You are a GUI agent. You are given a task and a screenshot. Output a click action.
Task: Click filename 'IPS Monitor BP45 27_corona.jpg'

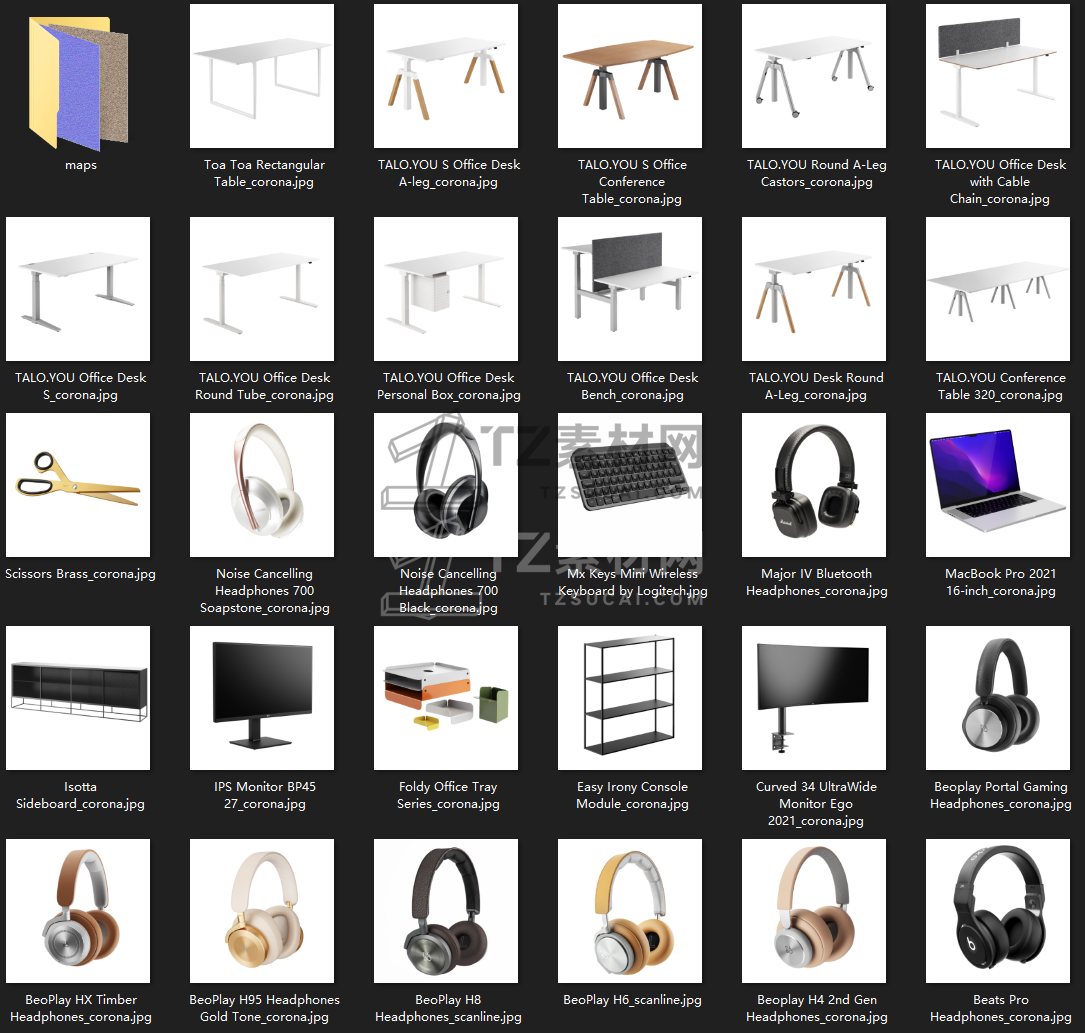tap(264, 795)
